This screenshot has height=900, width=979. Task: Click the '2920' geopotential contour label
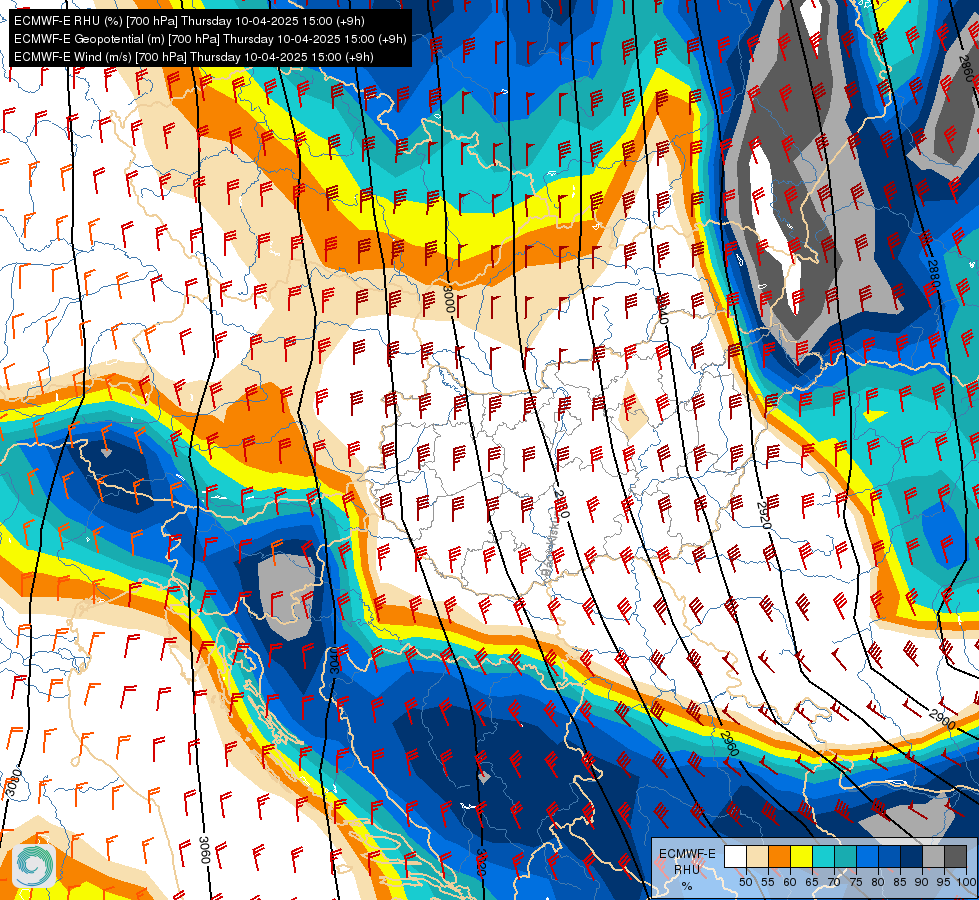764,515
